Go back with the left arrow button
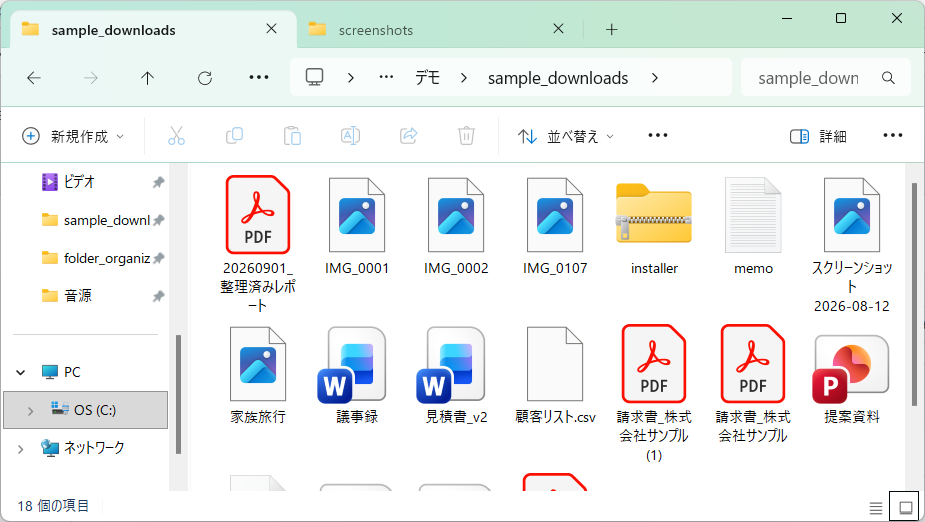925x522 pixels. pos(34,78)
